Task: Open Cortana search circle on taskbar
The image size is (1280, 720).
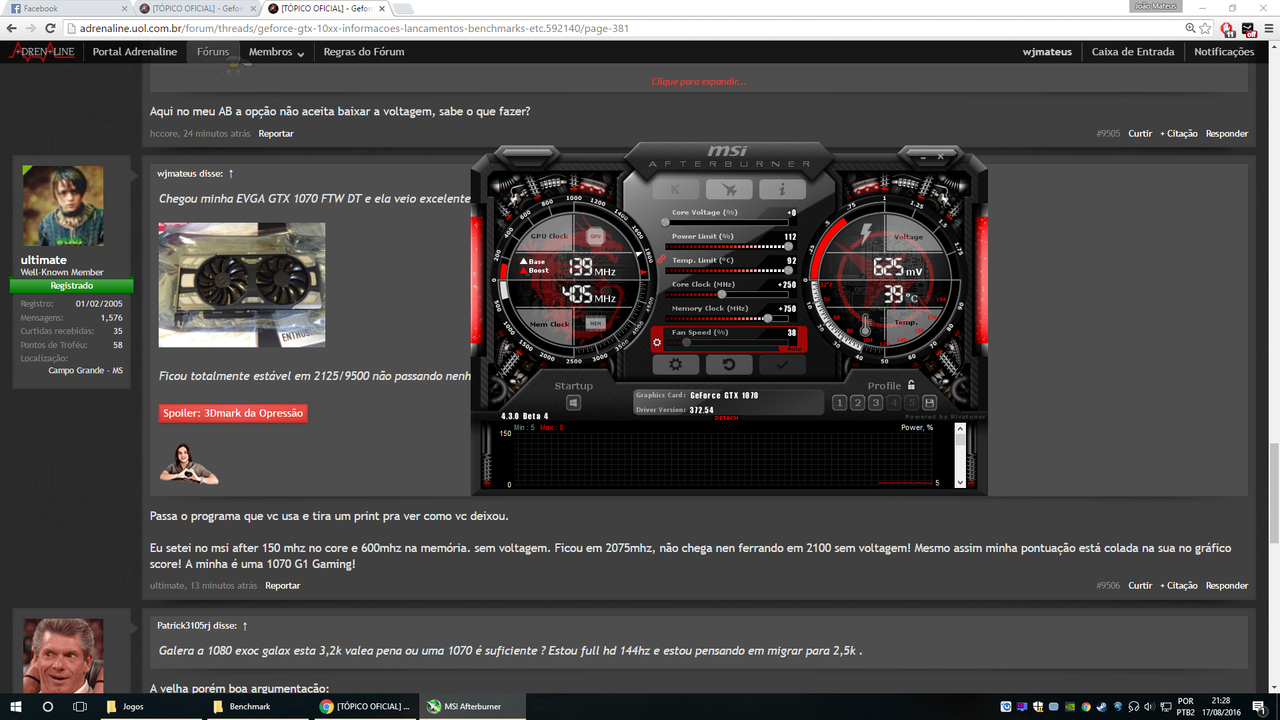Action: 47,706
